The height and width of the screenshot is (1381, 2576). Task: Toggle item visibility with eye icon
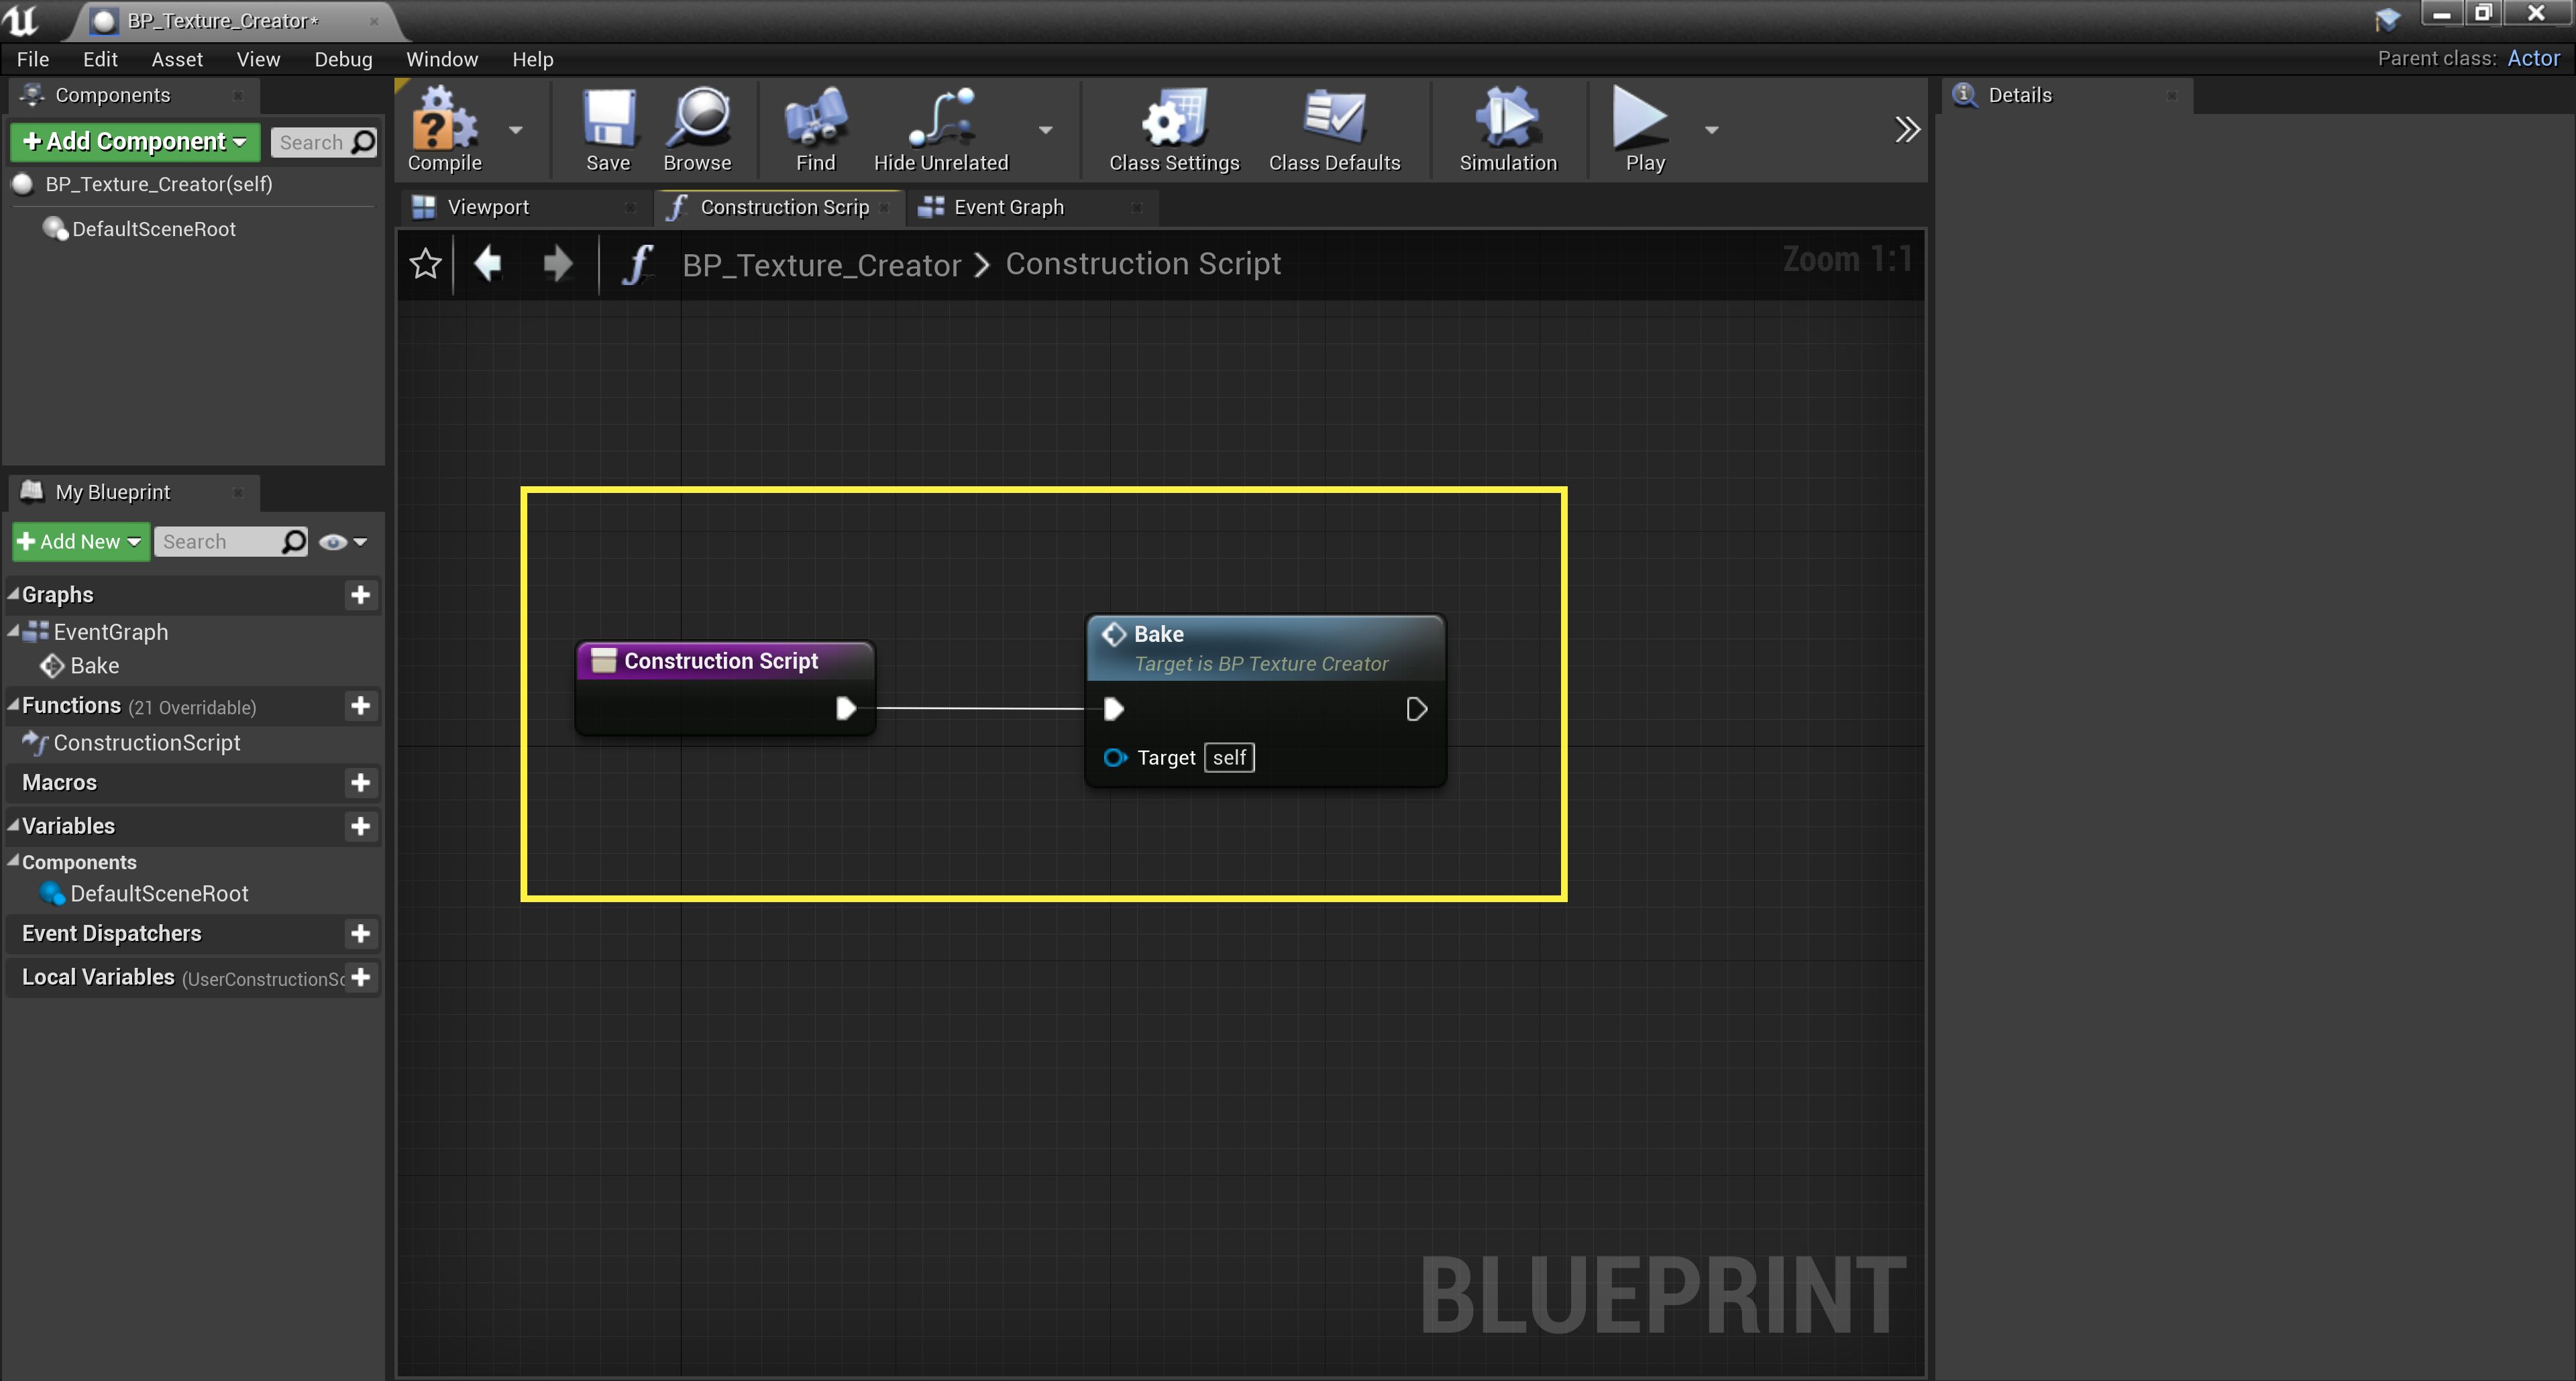[x=333, y=541]
